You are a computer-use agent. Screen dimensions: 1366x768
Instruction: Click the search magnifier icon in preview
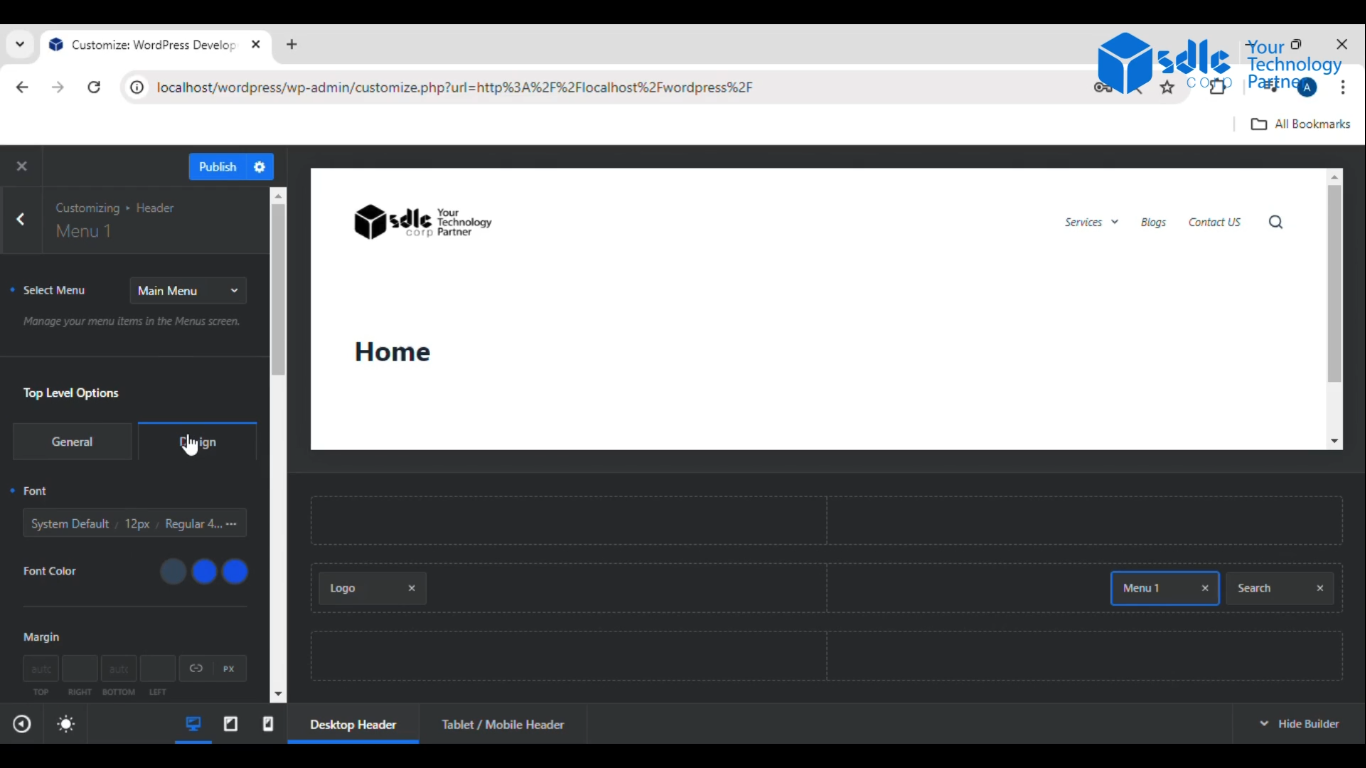click(1276, 222)
